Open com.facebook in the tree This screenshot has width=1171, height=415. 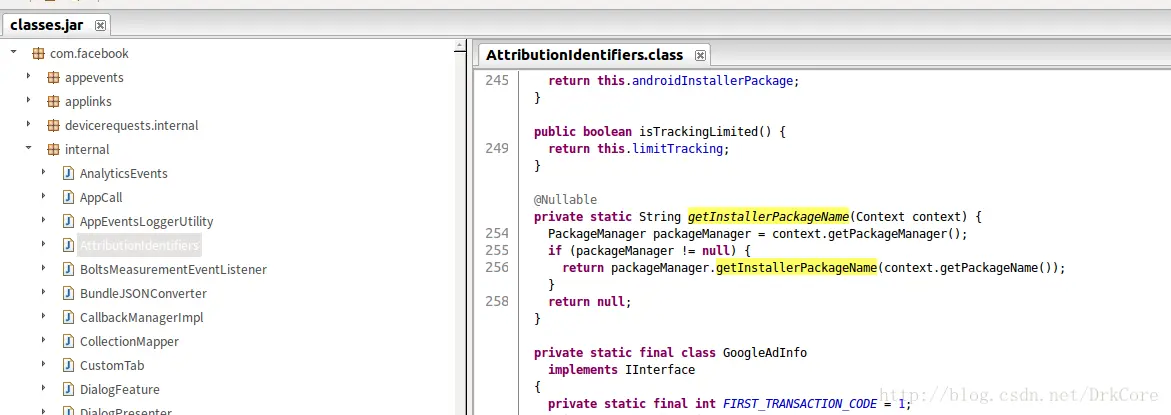(x=90, y=54)
